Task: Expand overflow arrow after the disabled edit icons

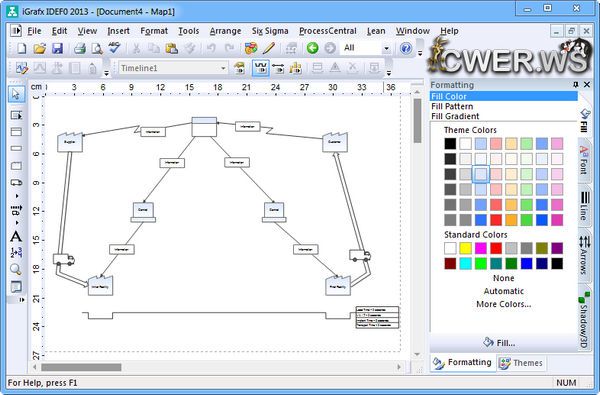Action: pyautogui.click(x=107, y=73)
